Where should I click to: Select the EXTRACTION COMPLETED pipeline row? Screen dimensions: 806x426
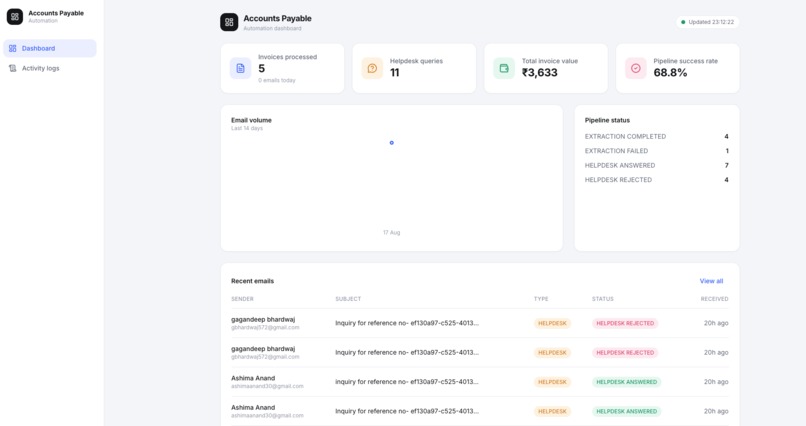click(x=656, y=137)
